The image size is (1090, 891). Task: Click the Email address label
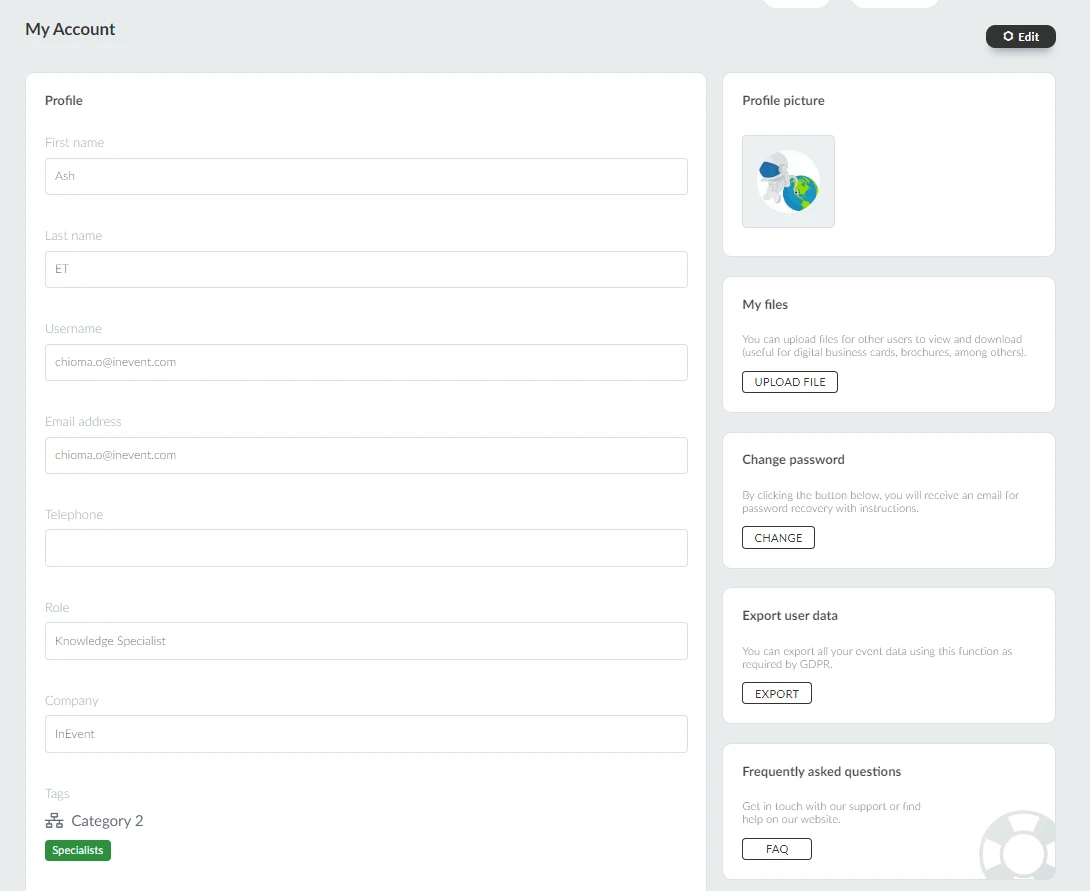click(x=83, y=422)
